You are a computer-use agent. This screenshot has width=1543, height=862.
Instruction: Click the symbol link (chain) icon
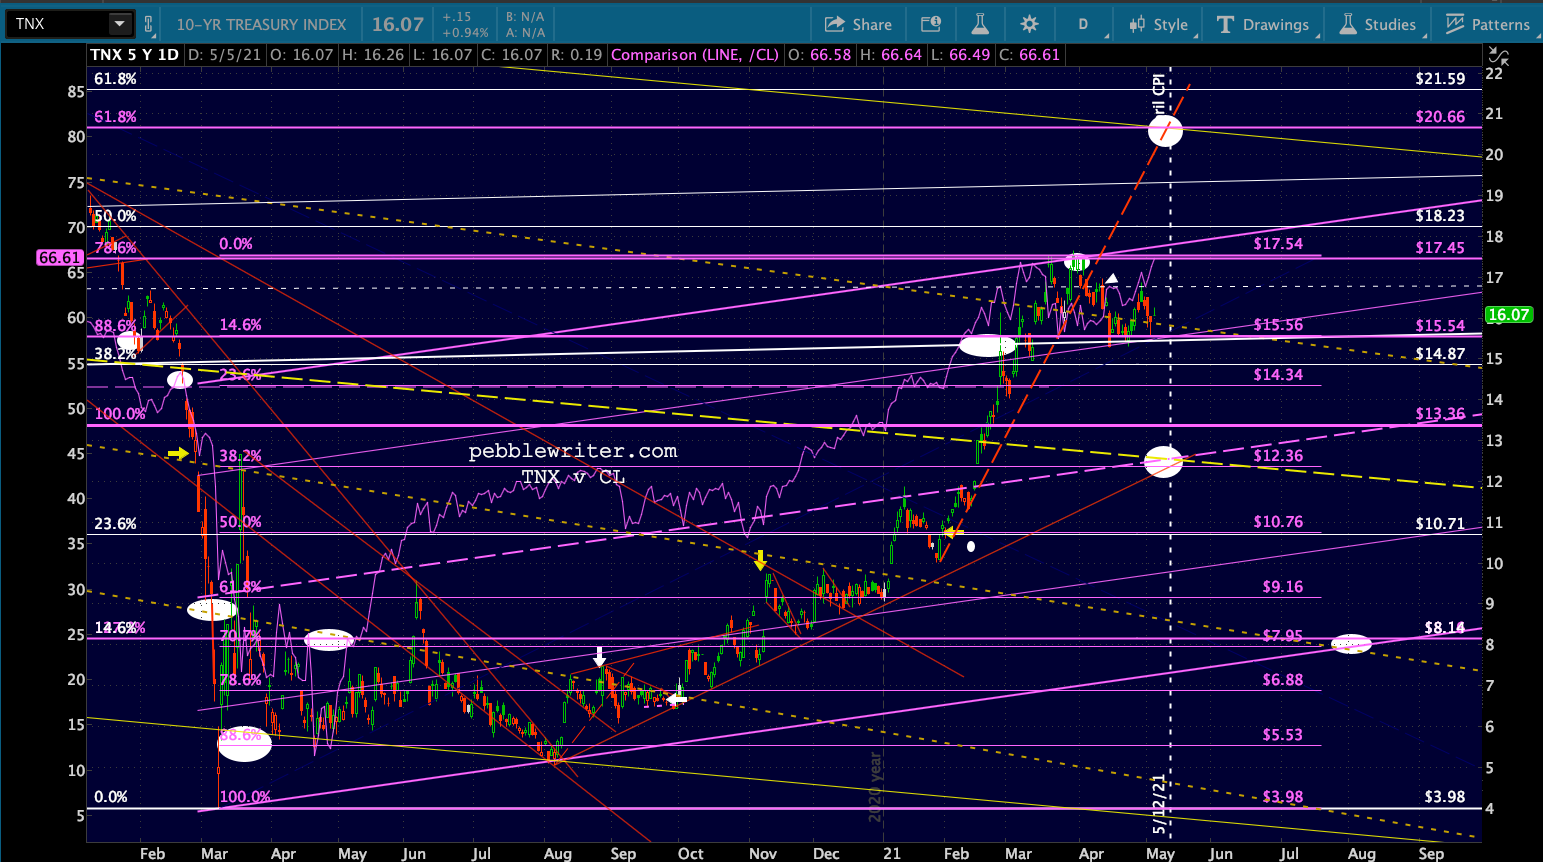click(149, 24)
